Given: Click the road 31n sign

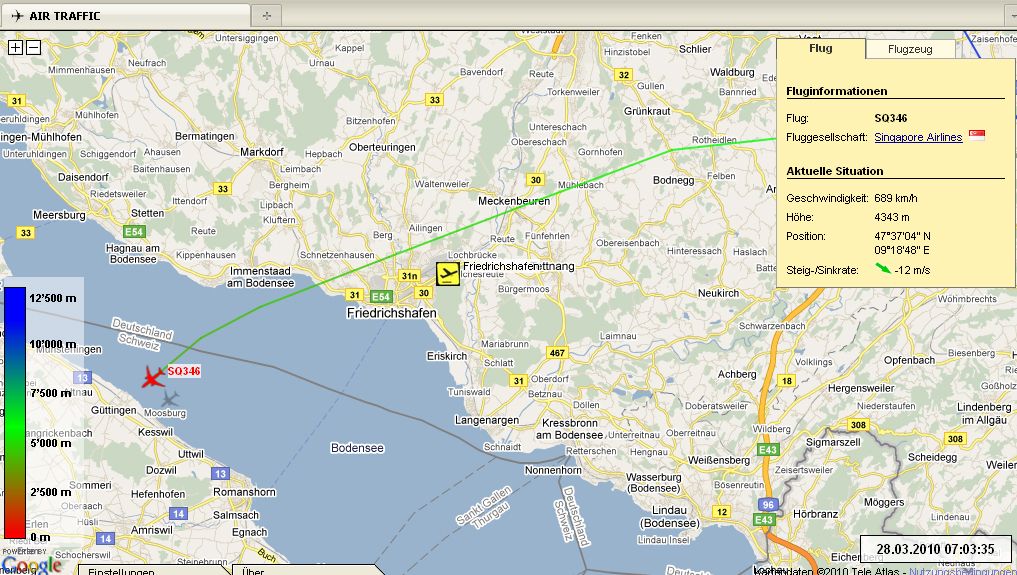Looking at the screenshot, I should click(x=409, y=276).
